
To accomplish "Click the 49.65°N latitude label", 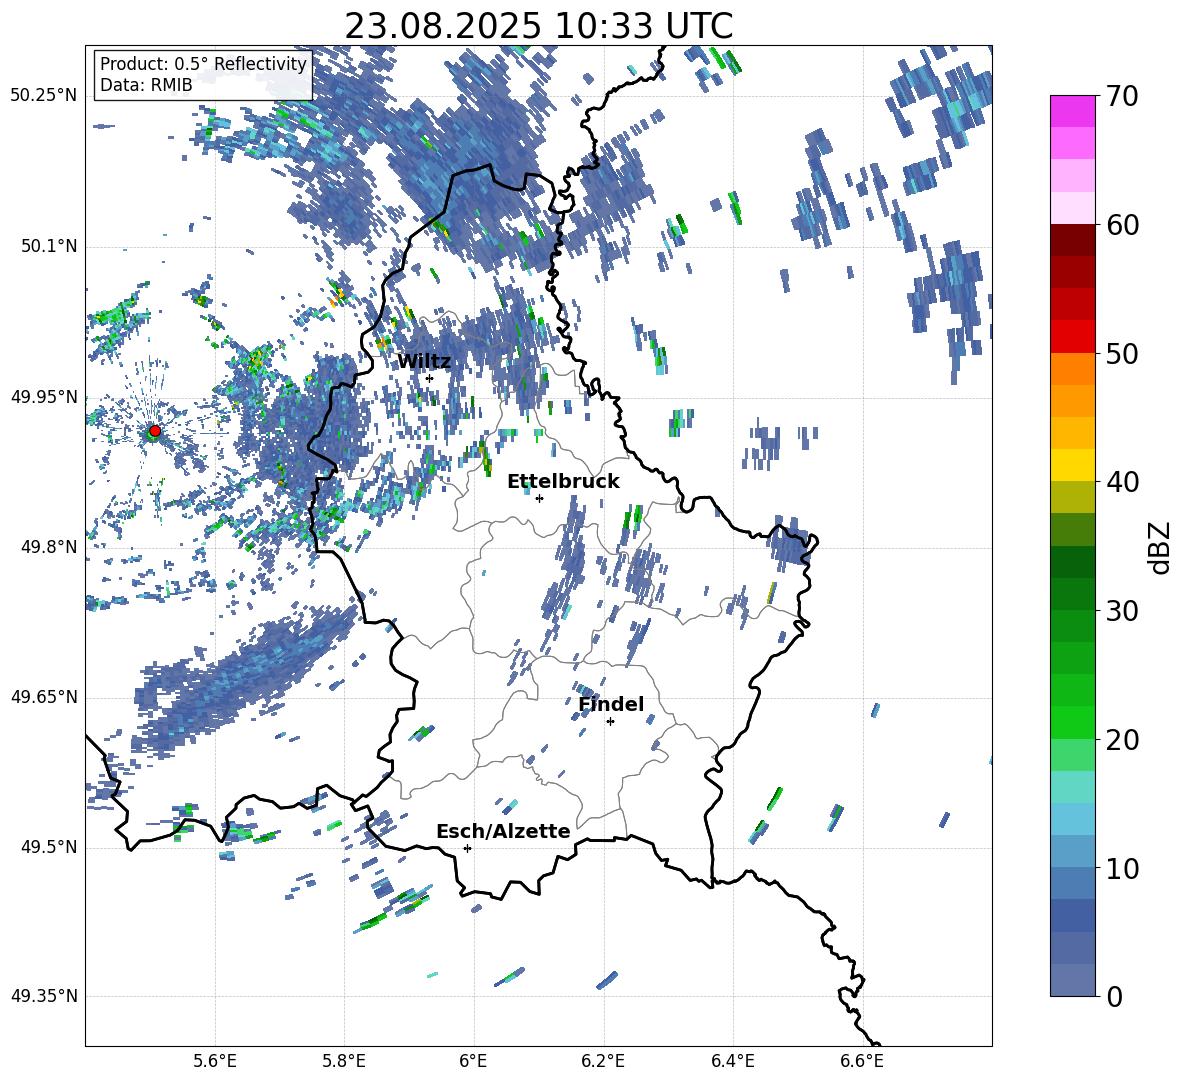I will [x=44, y=696].
